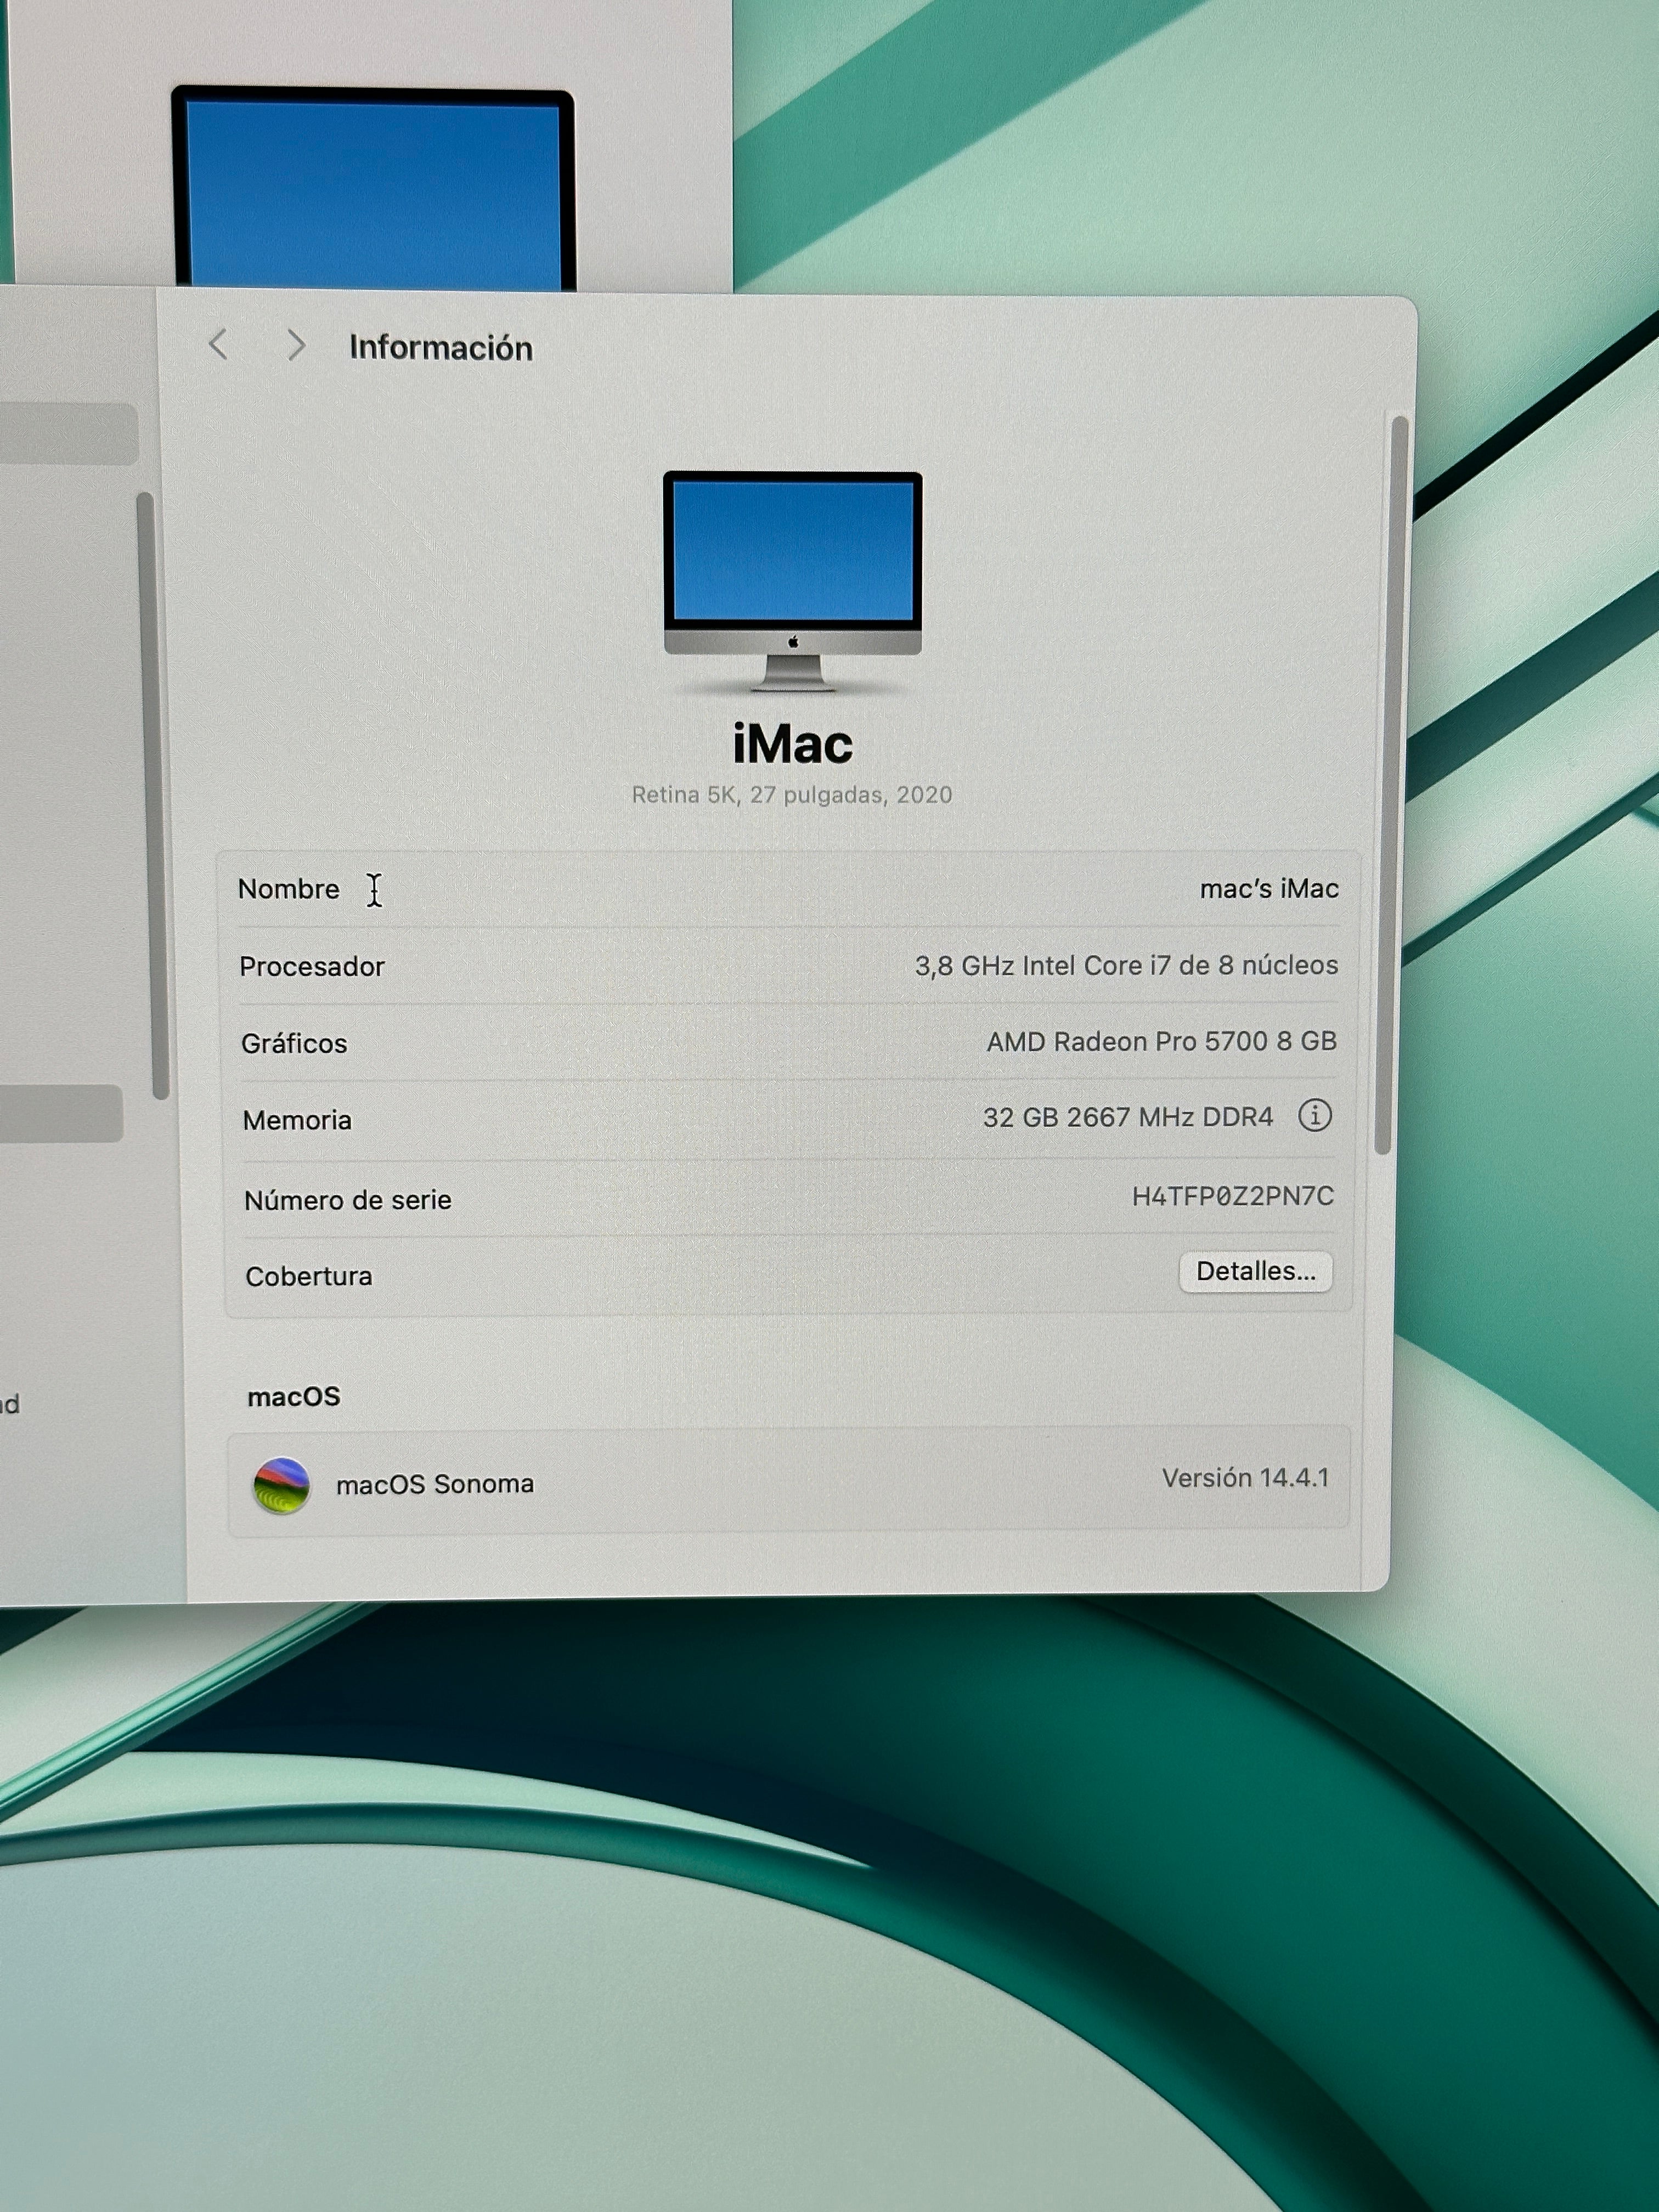This screenshot has width=1659, height=2212.
Task: Click the sidebar scrollbar
Action: coord(153,795)
